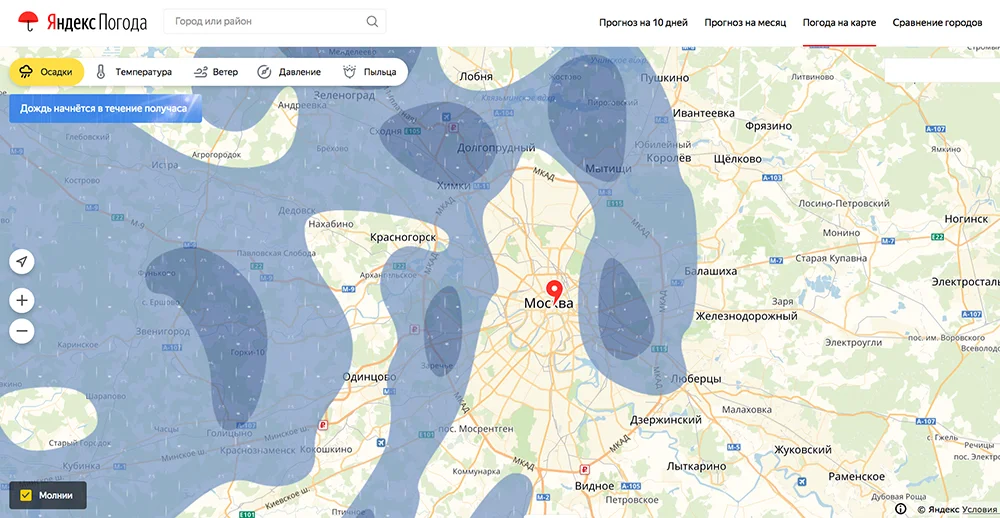
Task: Zoom in the map with plus
Action: point(22,300)
